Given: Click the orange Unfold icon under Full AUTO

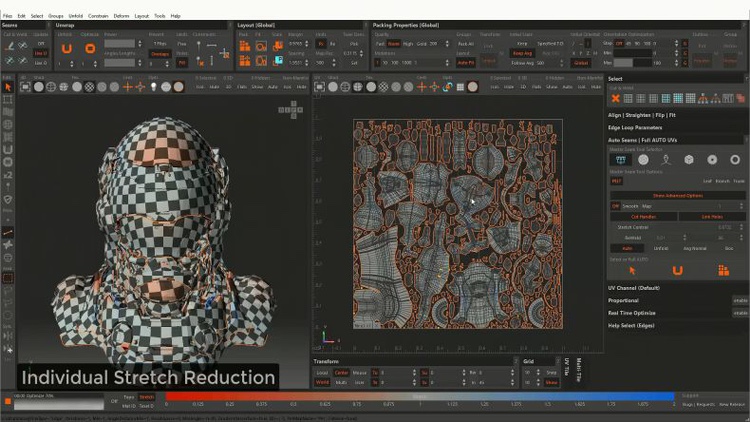Looking at the screenshot, I should [x=677, y=270].
